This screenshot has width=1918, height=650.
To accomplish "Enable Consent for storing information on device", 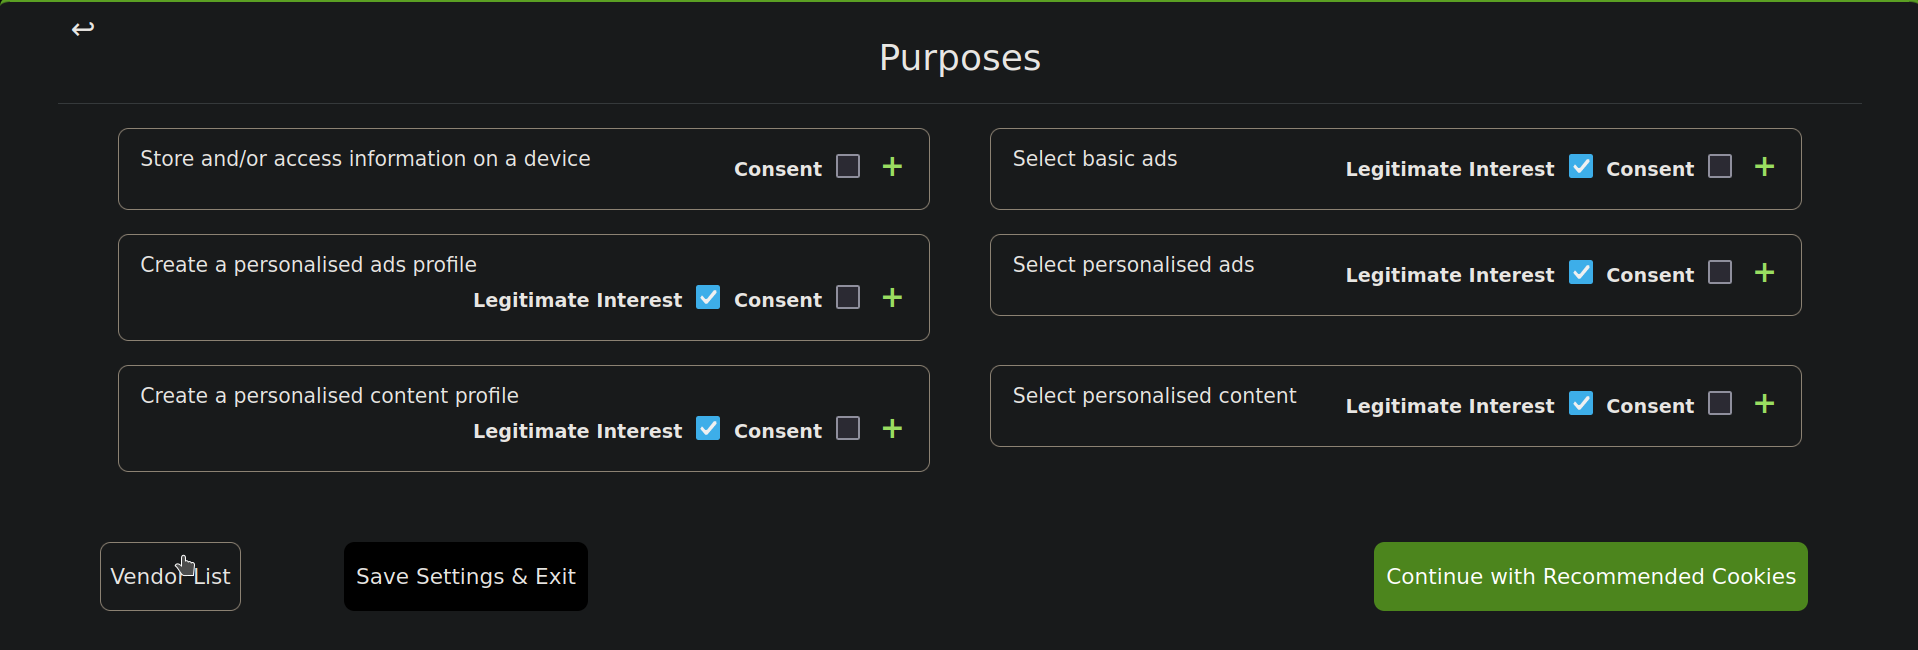I will pyautogui.click(x=848, y=166).
